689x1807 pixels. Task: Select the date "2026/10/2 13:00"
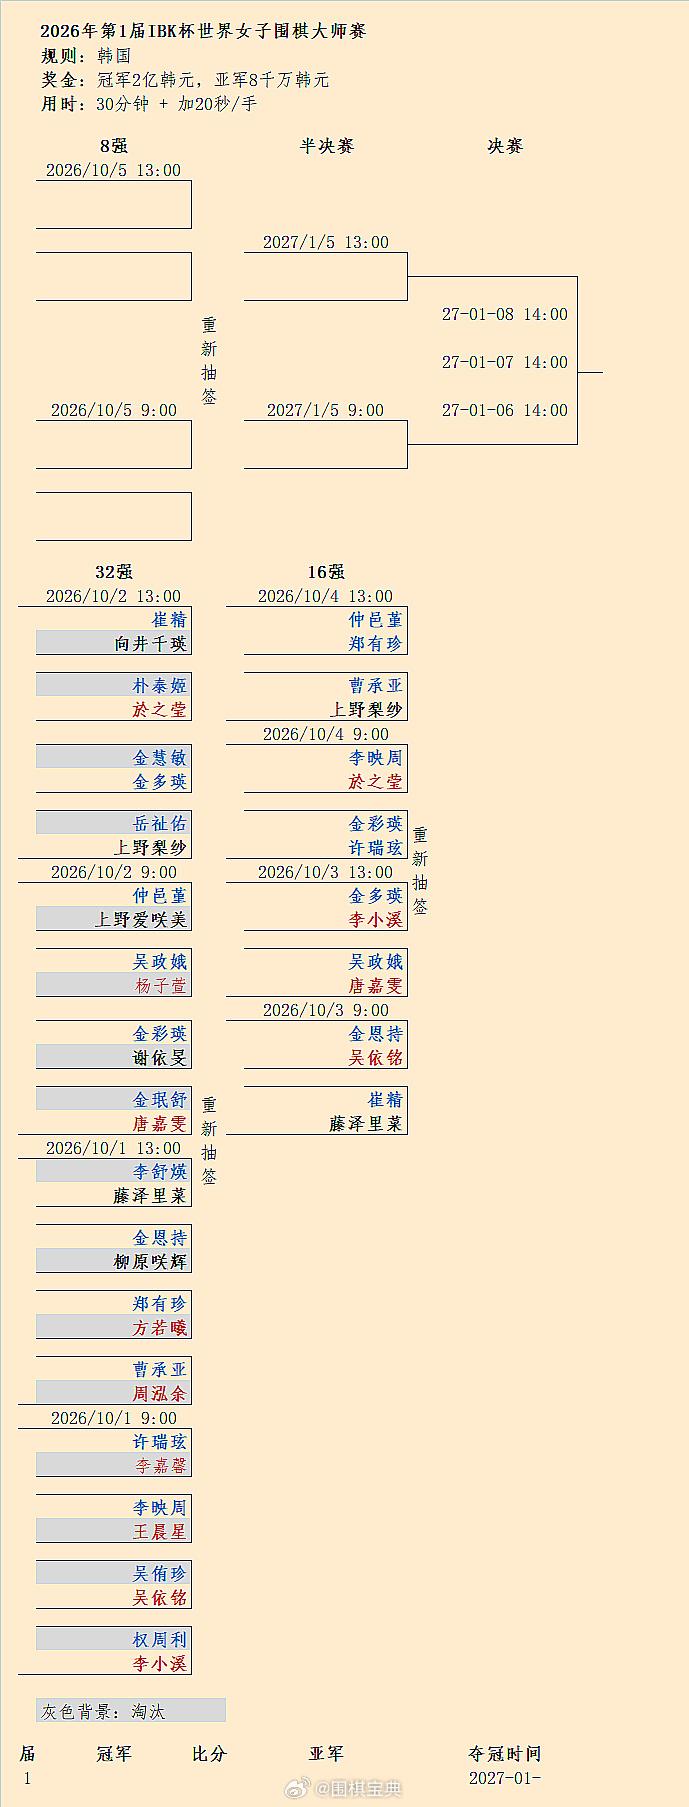coord(114,596)
